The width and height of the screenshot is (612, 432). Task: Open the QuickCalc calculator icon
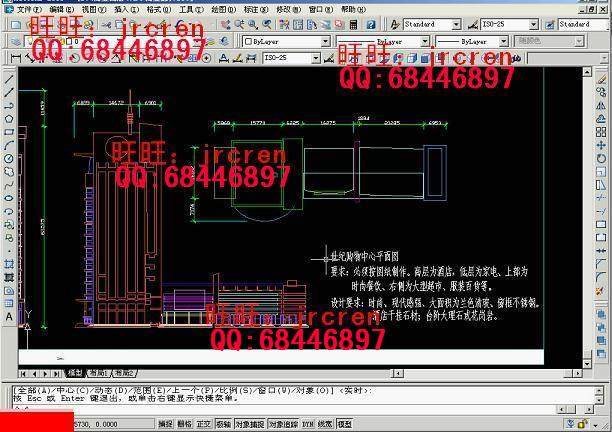(353, 25)
